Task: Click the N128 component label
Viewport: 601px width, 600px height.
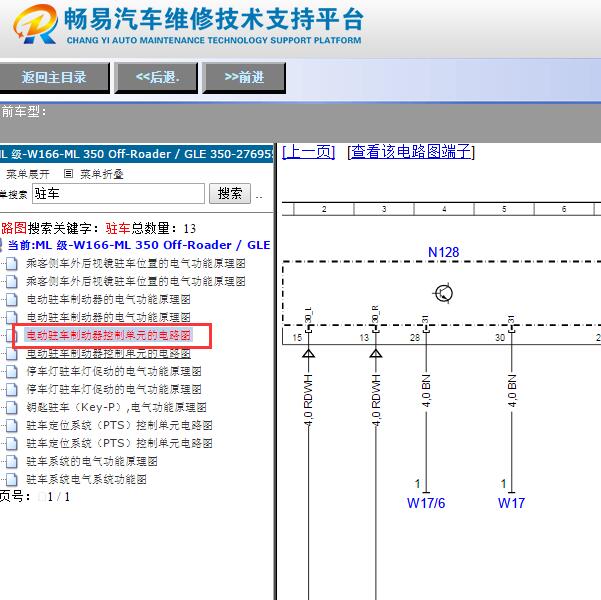Action: point(443,252)
